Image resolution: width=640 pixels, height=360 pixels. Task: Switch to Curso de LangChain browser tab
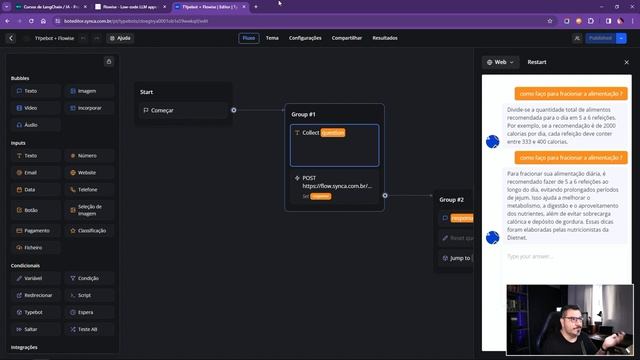pyautogui.click(x=51, y=7)
